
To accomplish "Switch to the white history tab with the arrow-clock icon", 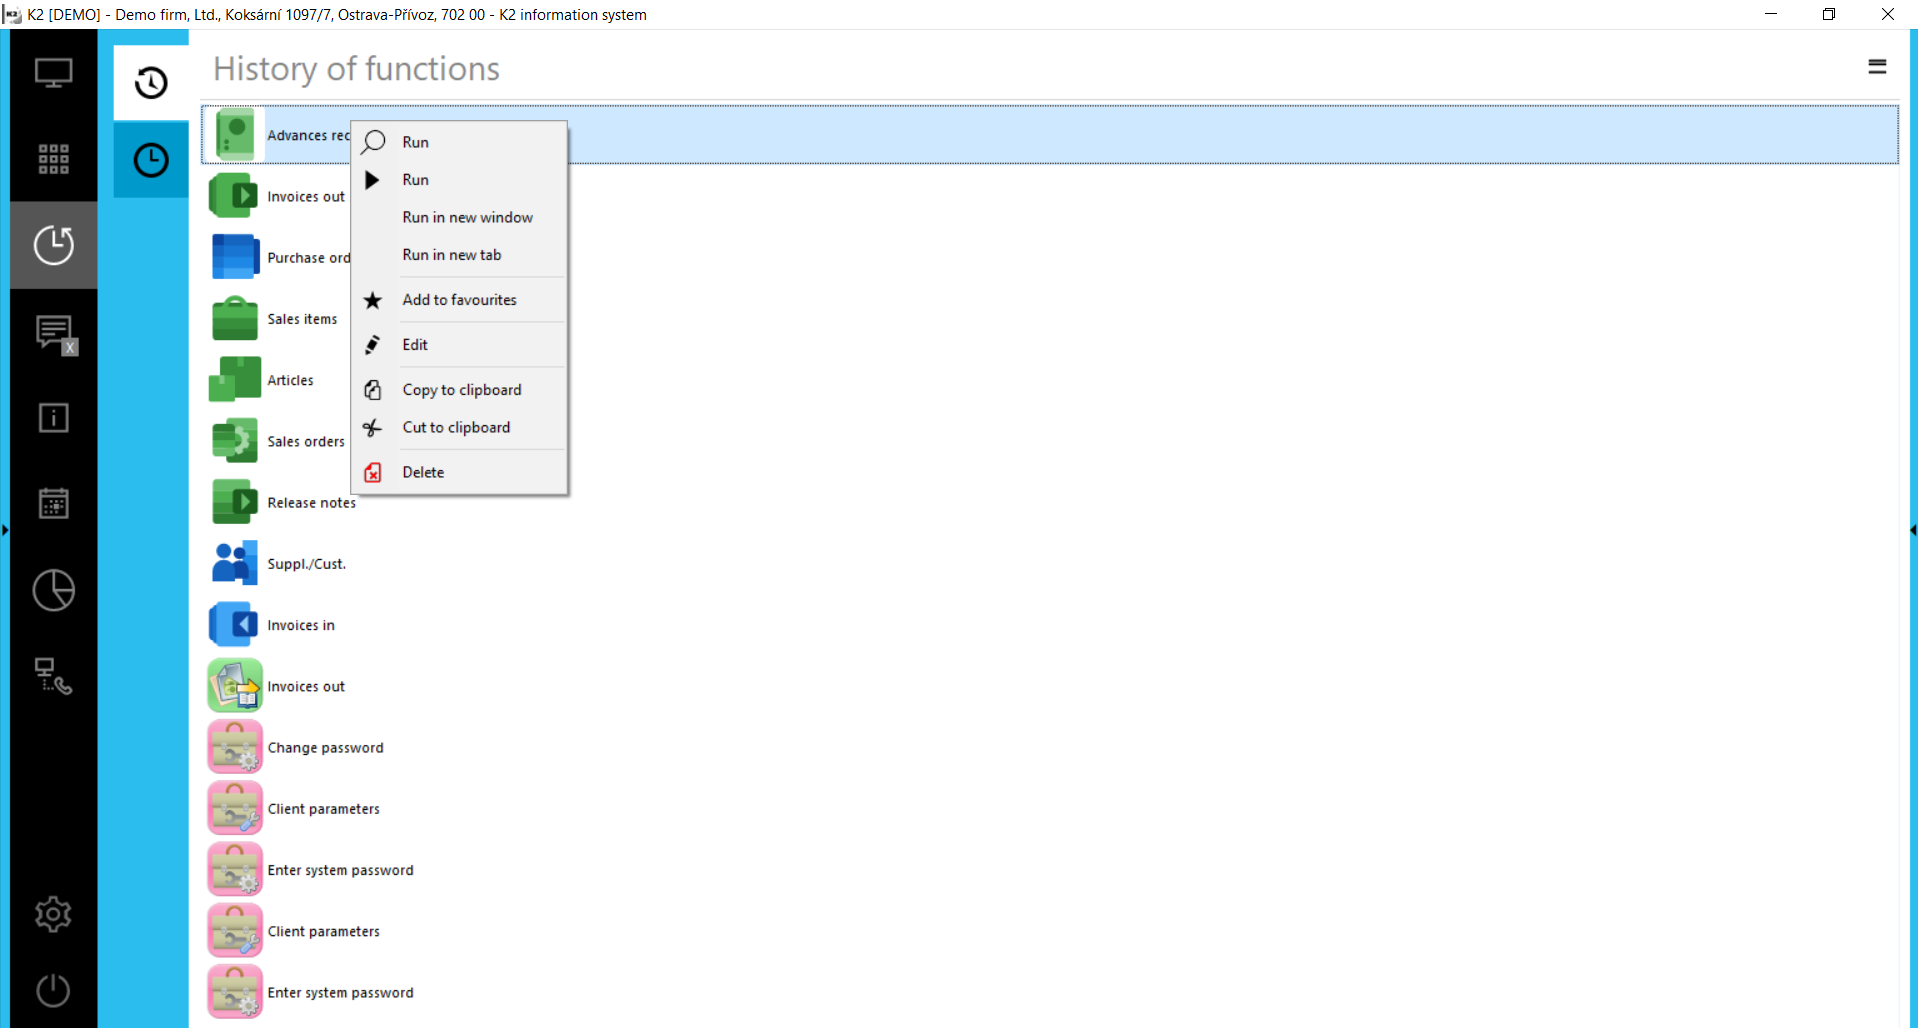I will pyautogui.click(x=151, y=82).
